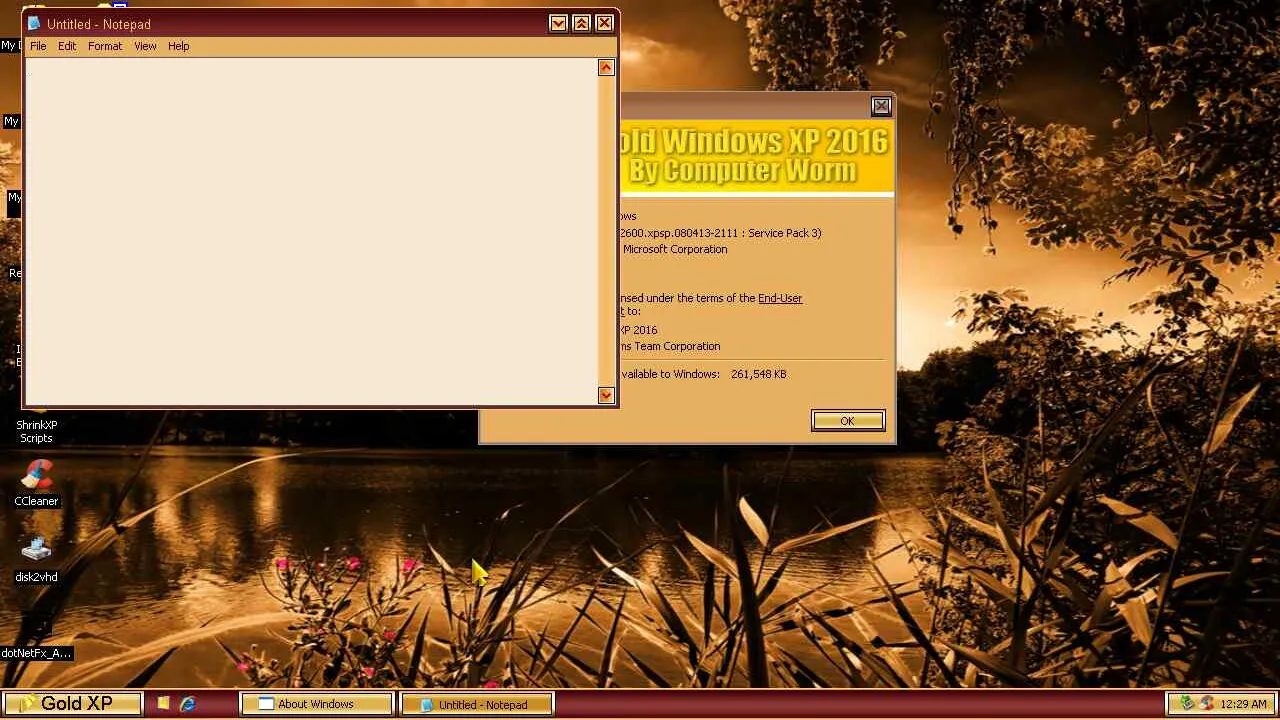Screen dimensions: 1280x720
Task: Click the Microsoft Corporation copyright text
Action: [675, 249]
